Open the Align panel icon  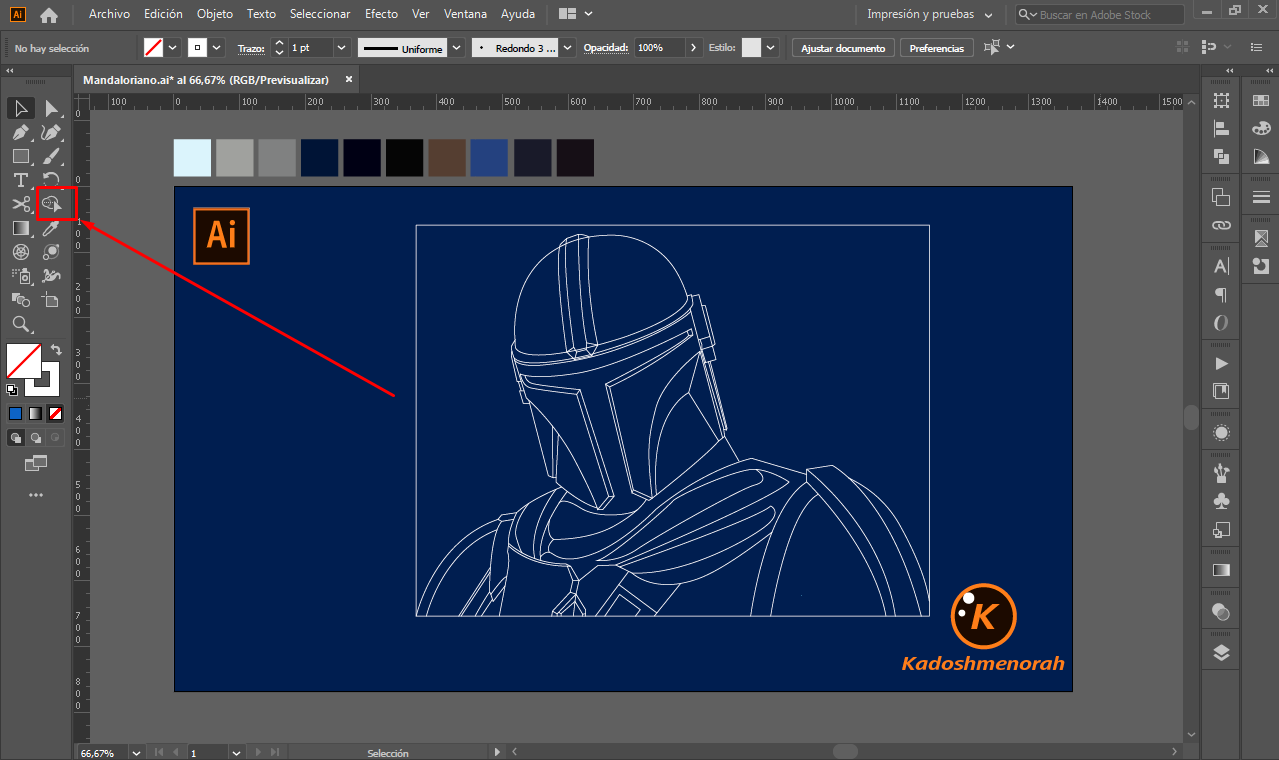[1221, 128]
